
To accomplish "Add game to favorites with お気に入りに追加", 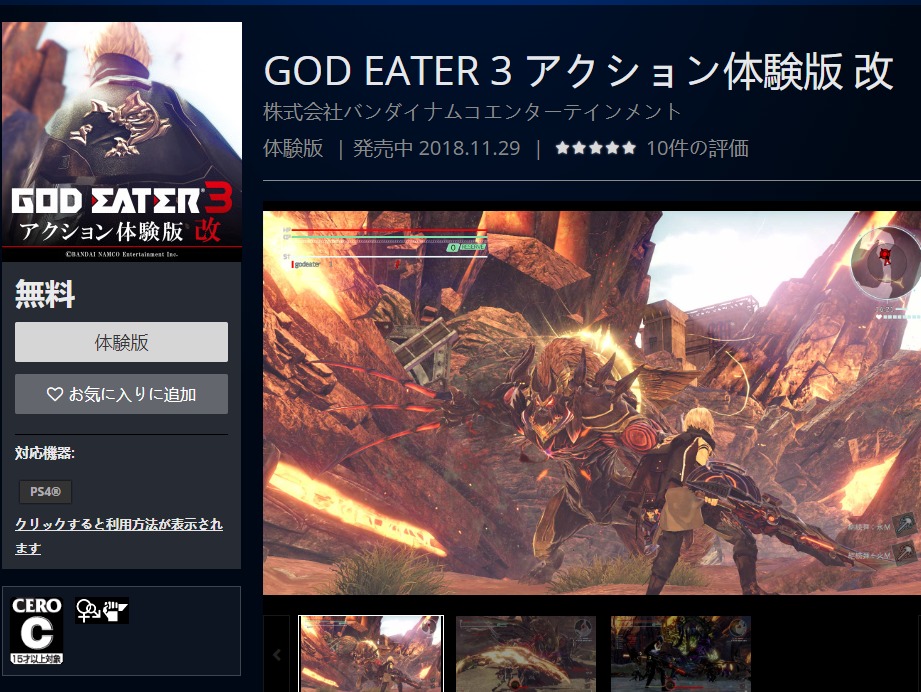I will click(x=121, y=394).
